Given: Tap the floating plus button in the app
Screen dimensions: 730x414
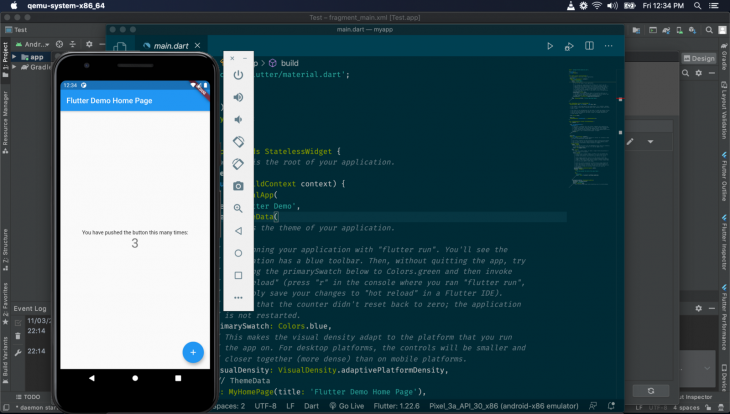Looking at the screenshot, I should click(194, 352).
